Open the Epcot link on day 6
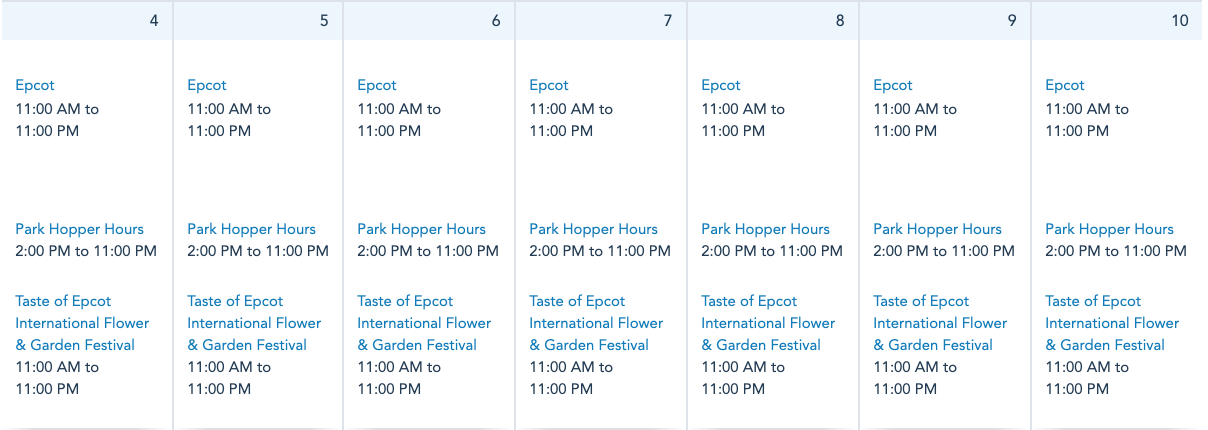 pos(377,85)
